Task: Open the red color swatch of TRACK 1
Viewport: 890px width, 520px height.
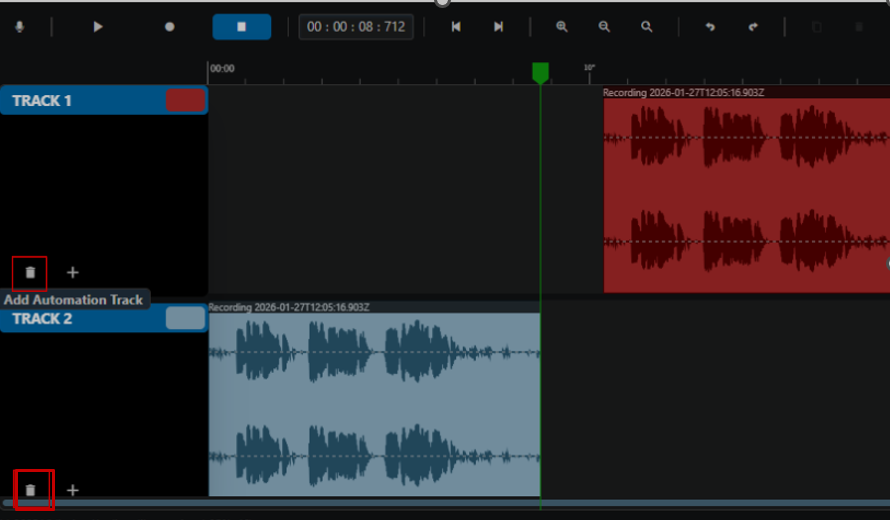Action: (x=186, y=100)
